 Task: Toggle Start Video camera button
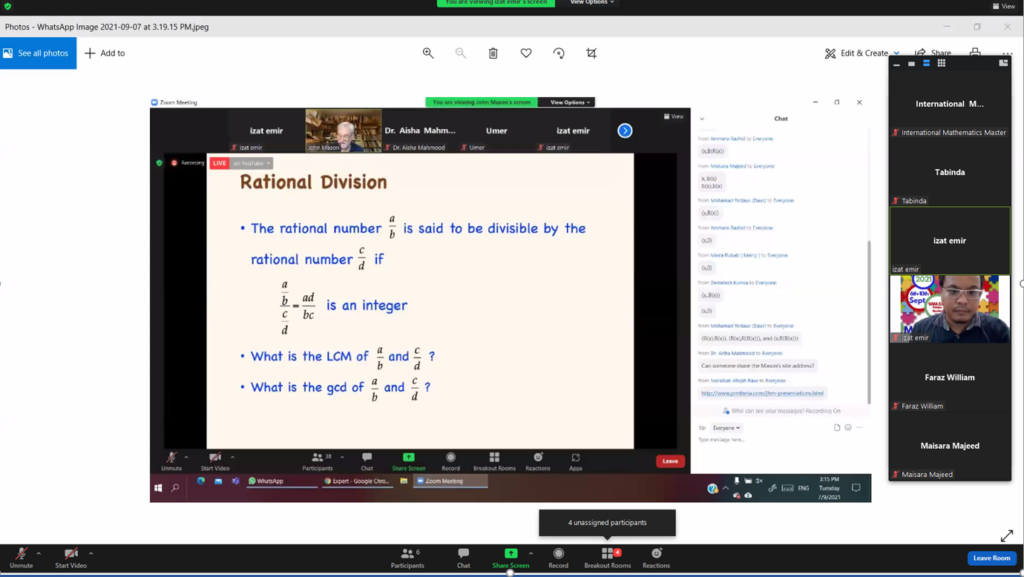pos(71,557)
